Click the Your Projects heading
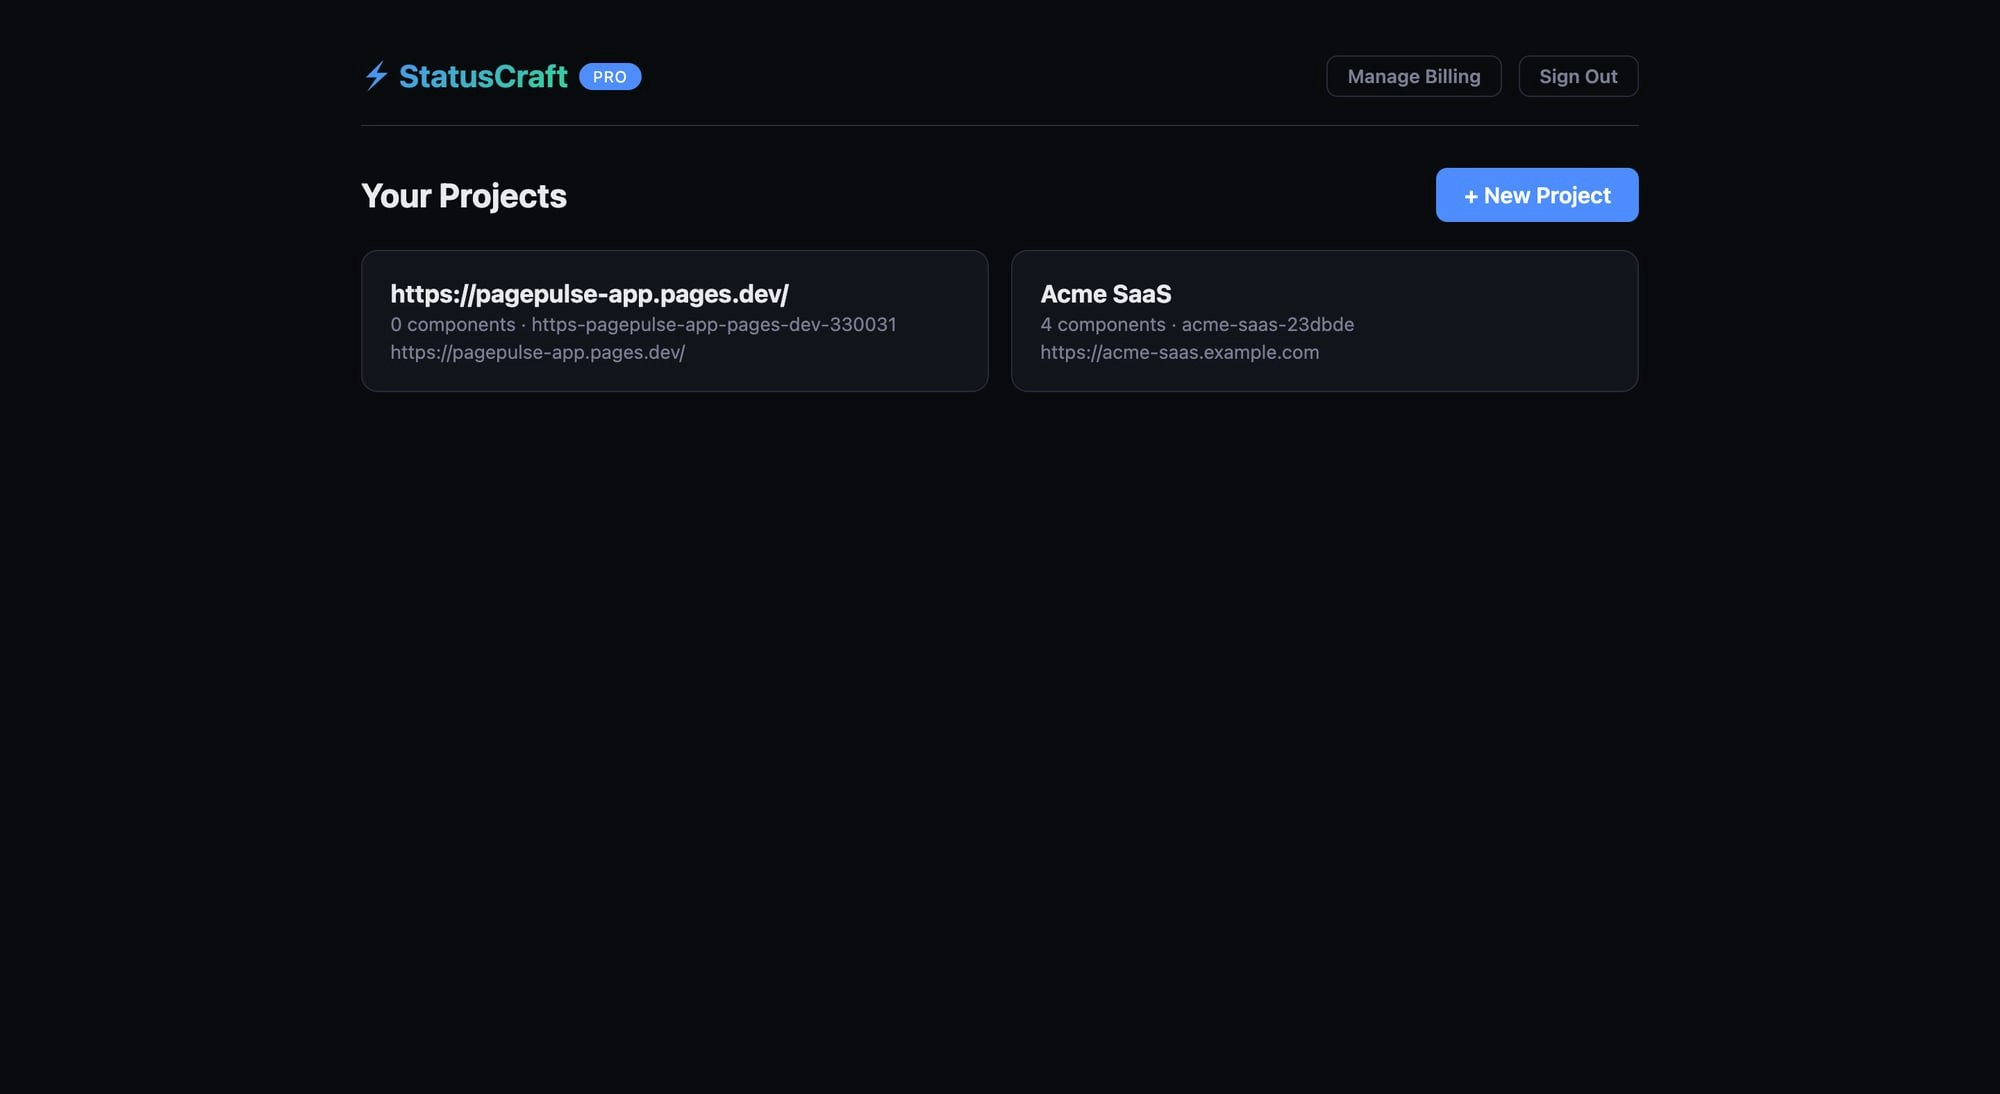The width and height of the screenshot is (2000, 1094). [x=463, y=195]
